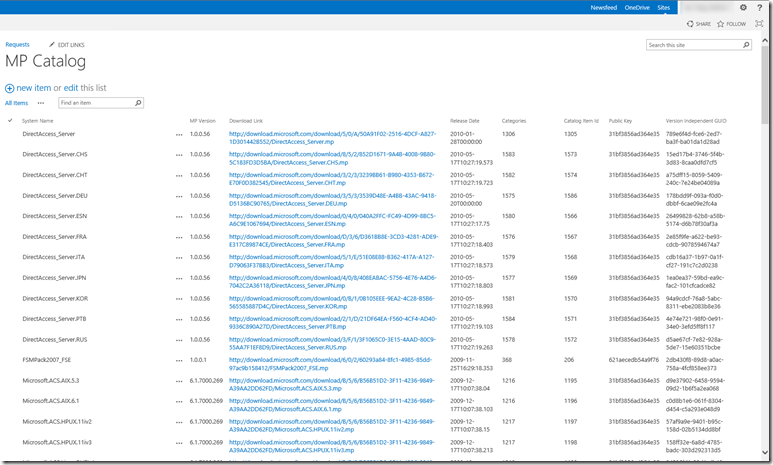Open ellipsis menu for DirectAccess_Server.CHS

179,155
